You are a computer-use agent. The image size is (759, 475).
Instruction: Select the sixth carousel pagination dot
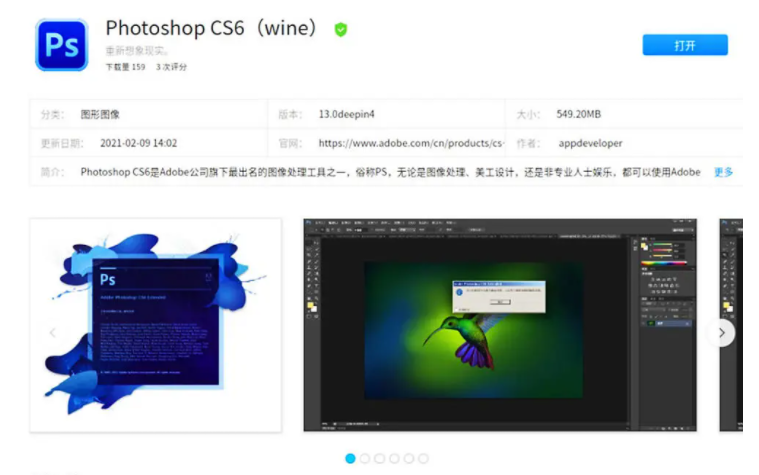pos(424,458)
